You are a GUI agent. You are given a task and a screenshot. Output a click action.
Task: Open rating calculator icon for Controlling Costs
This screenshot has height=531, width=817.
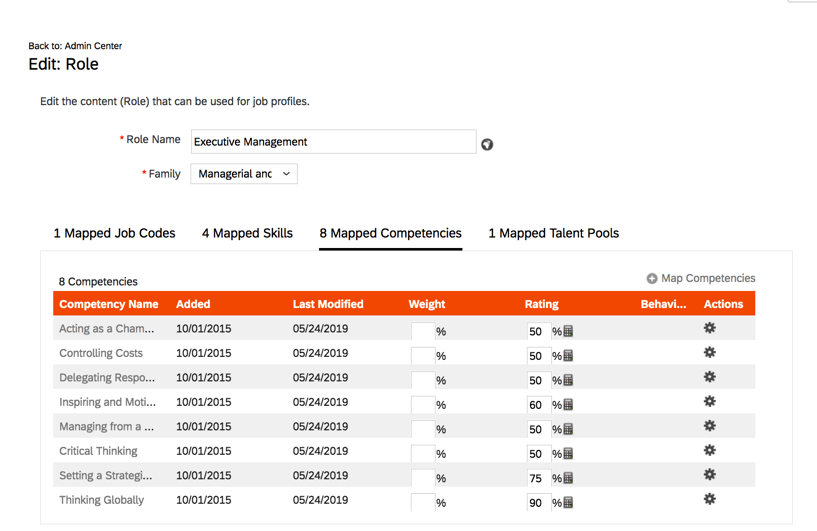568,356
